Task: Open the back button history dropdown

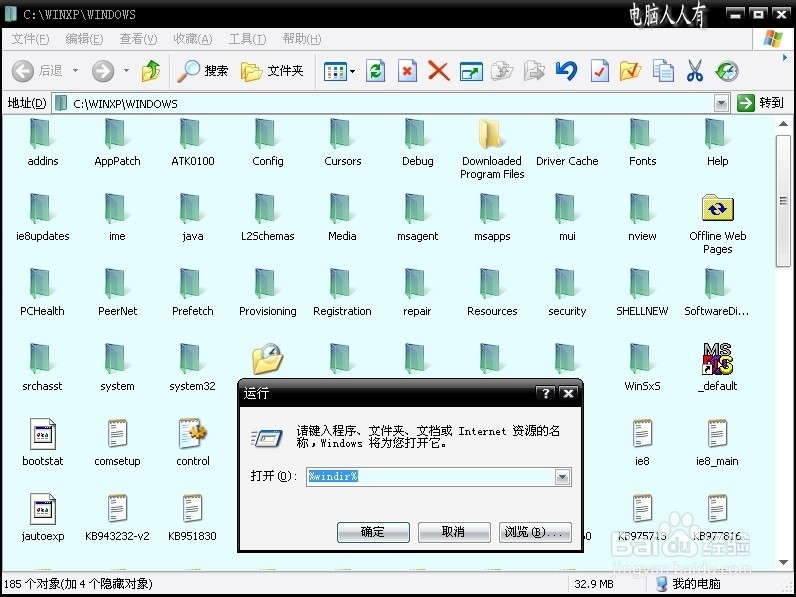Action: [x=75, y=71]
